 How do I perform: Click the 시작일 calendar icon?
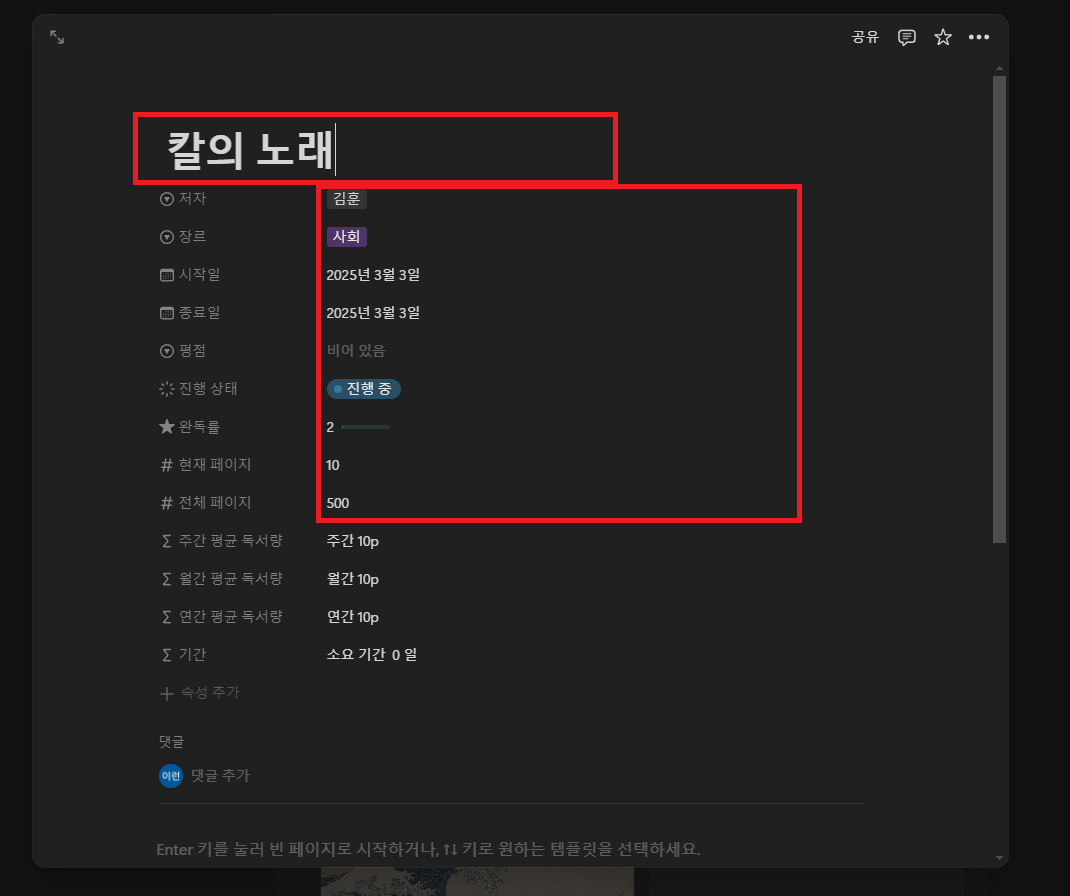point(167,275)
